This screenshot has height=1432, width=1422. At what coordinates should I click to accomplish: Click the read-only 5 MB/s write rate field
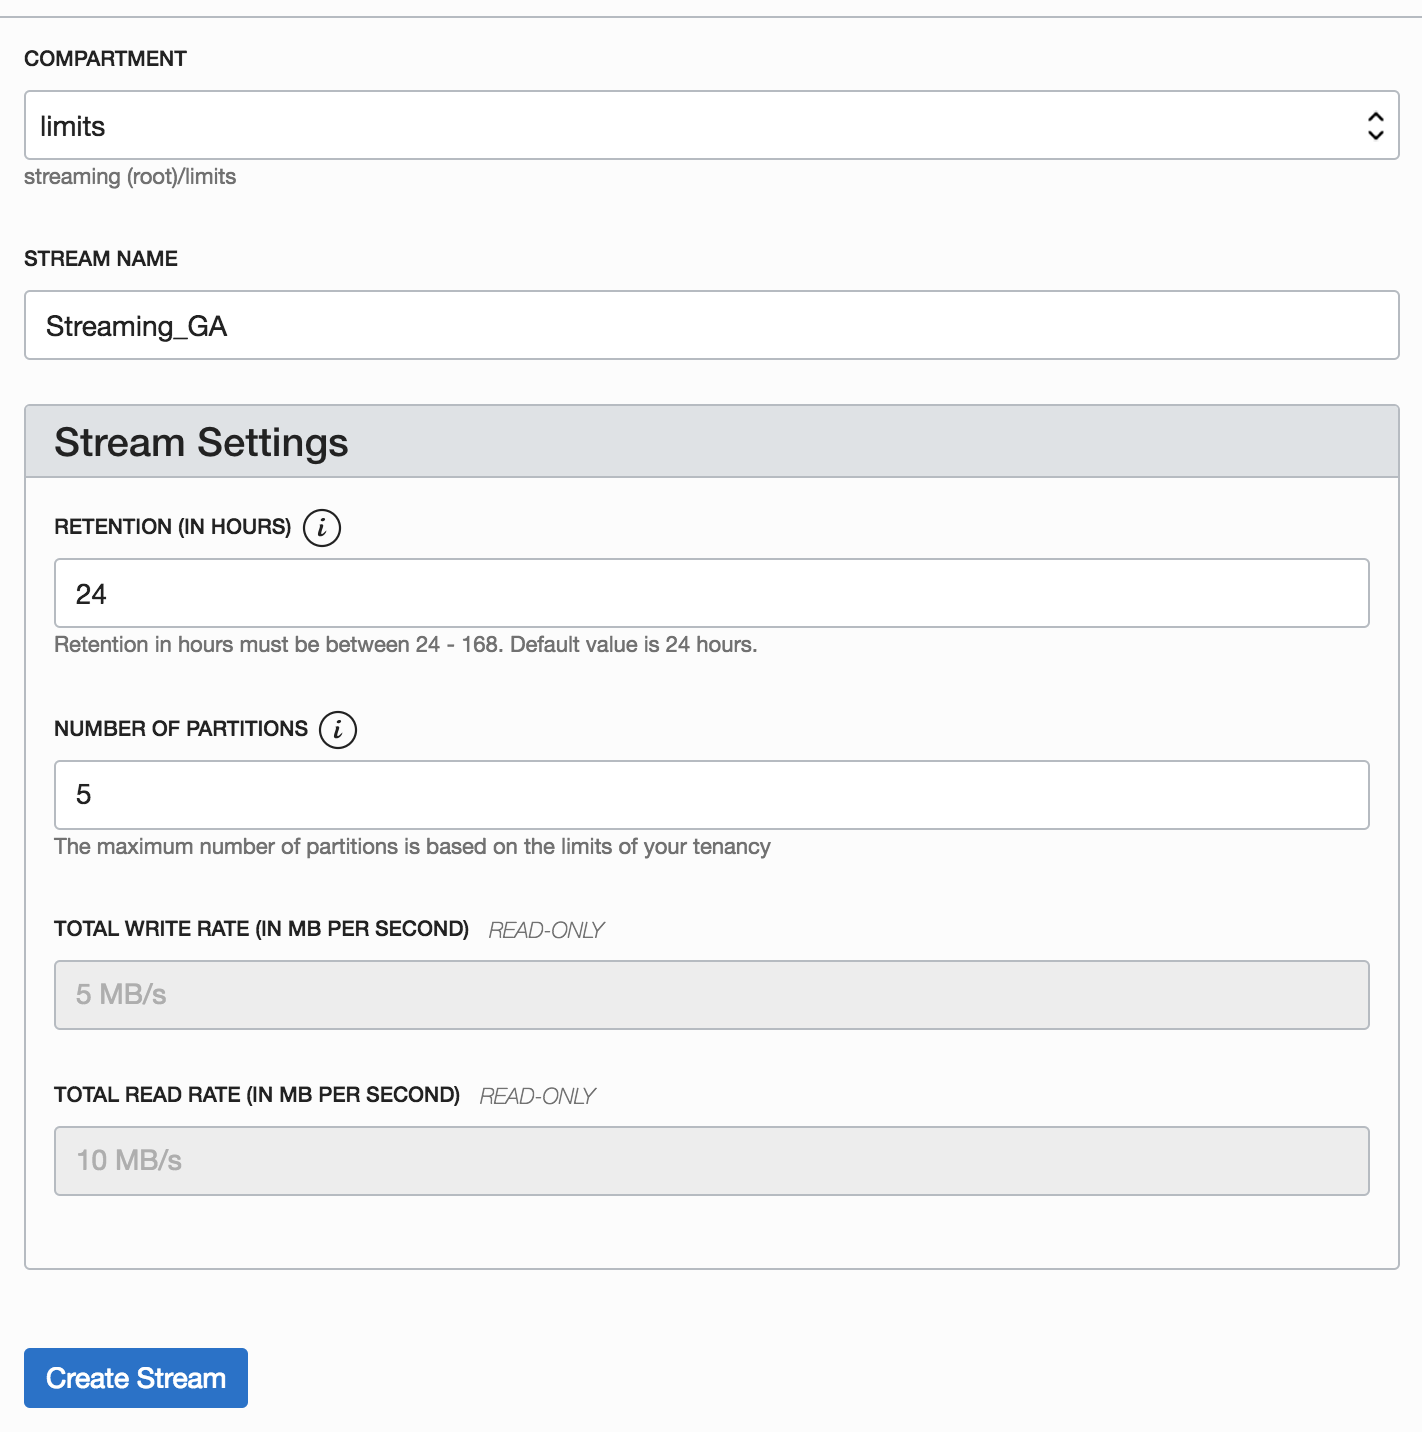(x=711, y=995)
